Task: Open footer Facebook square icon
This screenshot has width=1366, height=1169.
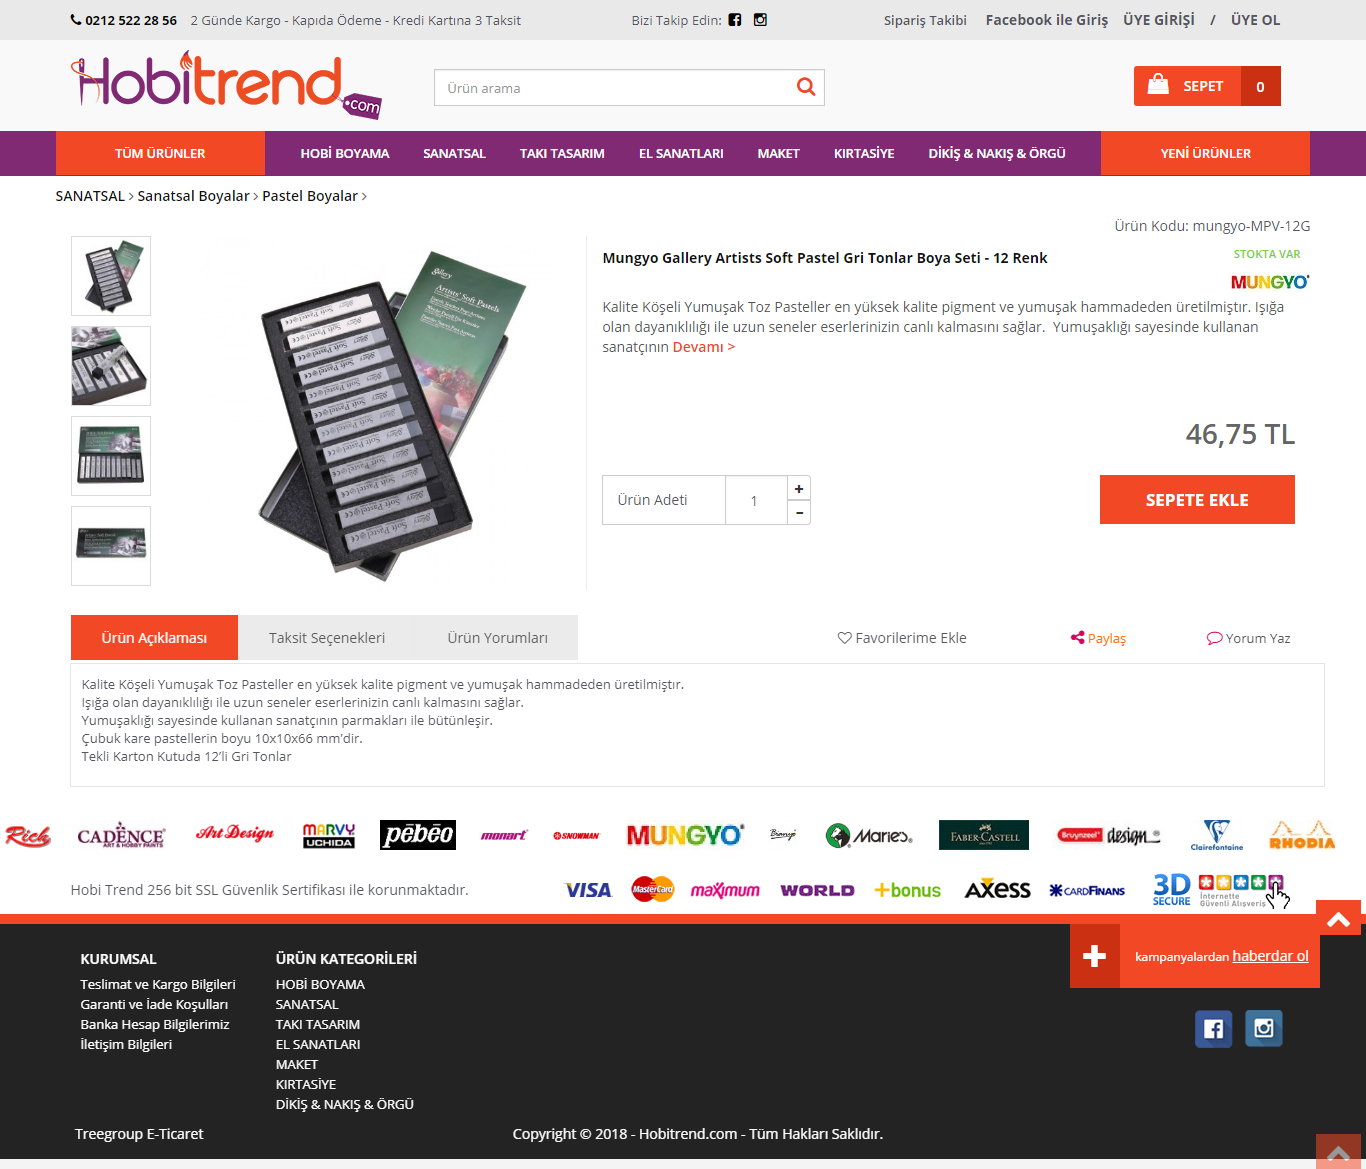Action: (x=1213, y=1029)
